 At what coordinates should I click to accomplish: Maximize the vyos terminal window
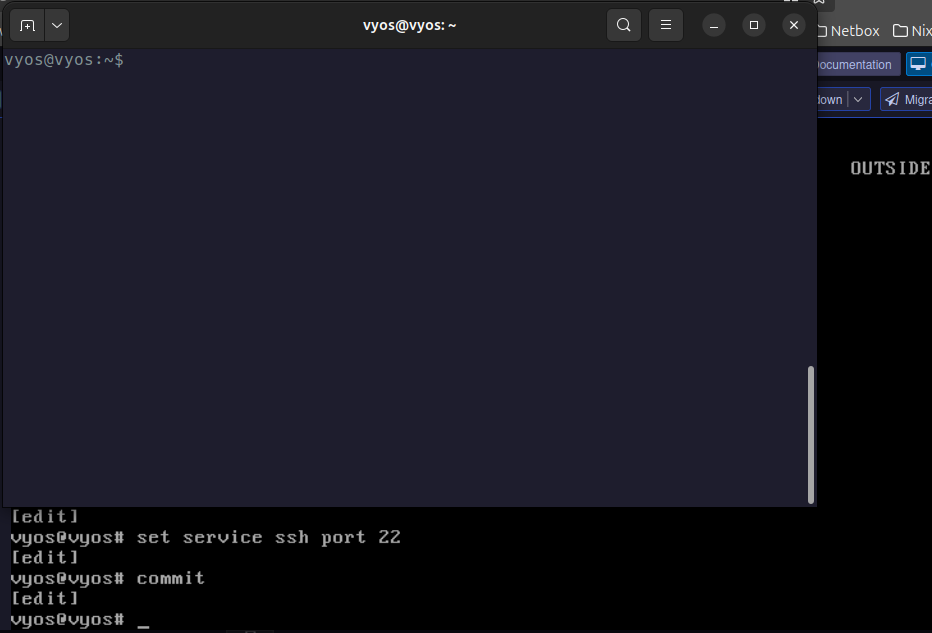(754, 25)
